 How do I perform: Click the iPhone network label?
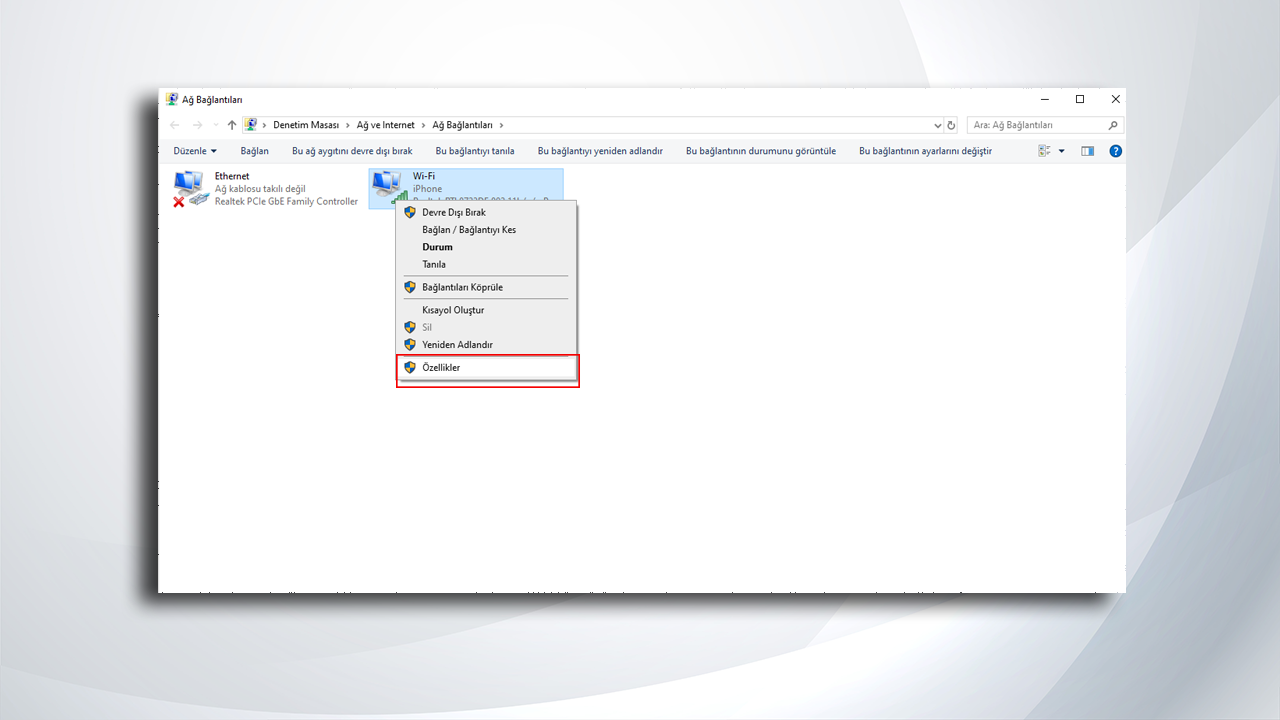[427, 189]
